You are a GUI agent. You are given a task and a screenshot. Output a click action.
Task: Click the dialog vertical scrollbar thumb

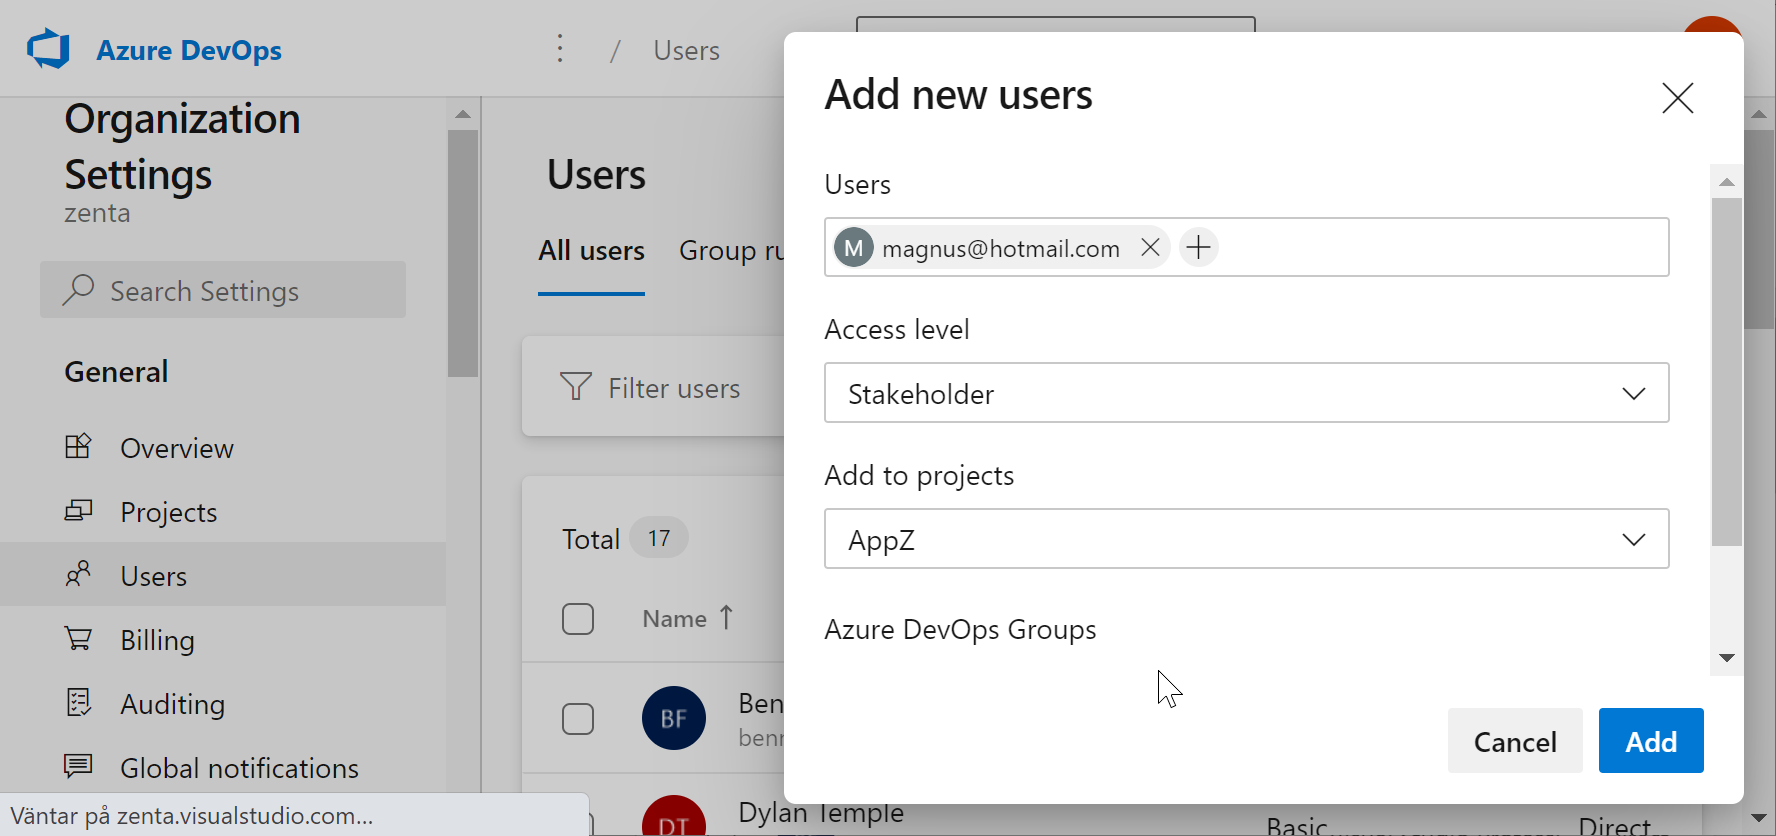[x=1726, y=372]
